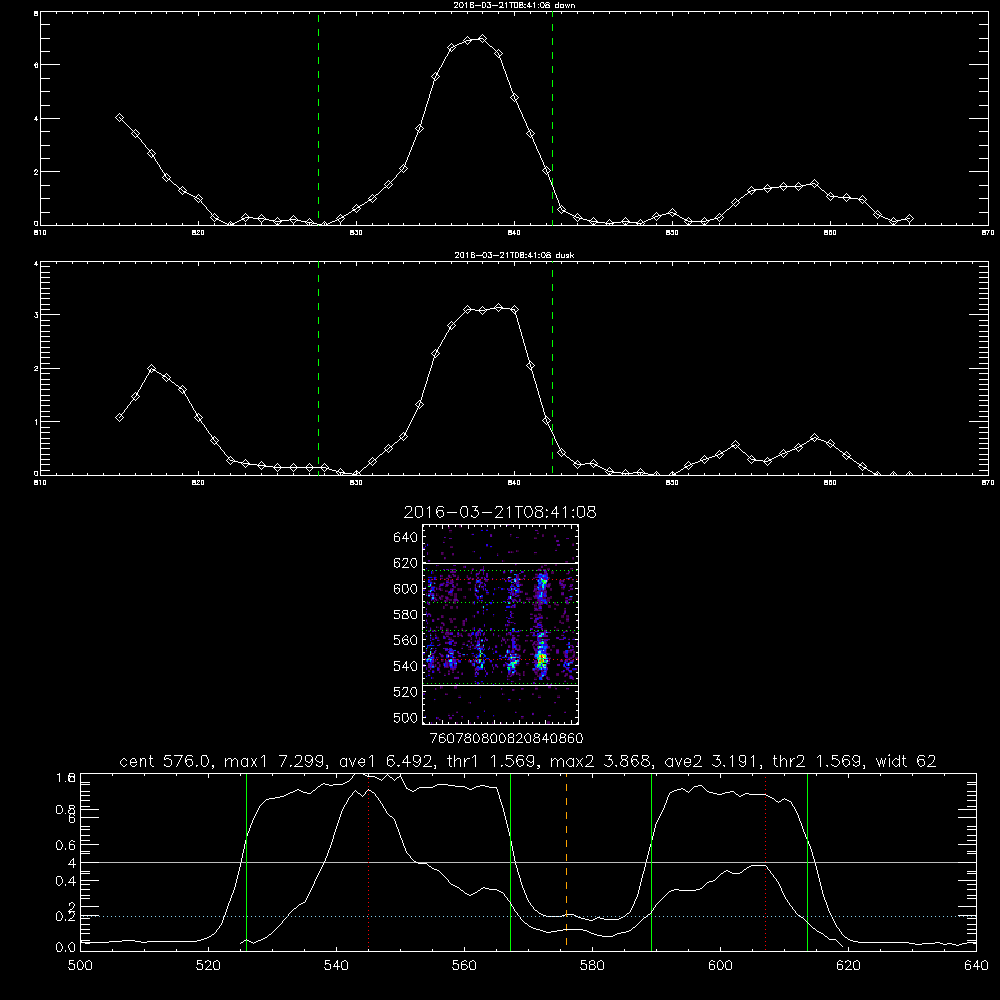The width and height of the screenshot is (1000, 1000).
Task: Click the orange dashed center line in the bottom plot
Action: (x=566, y=863)
